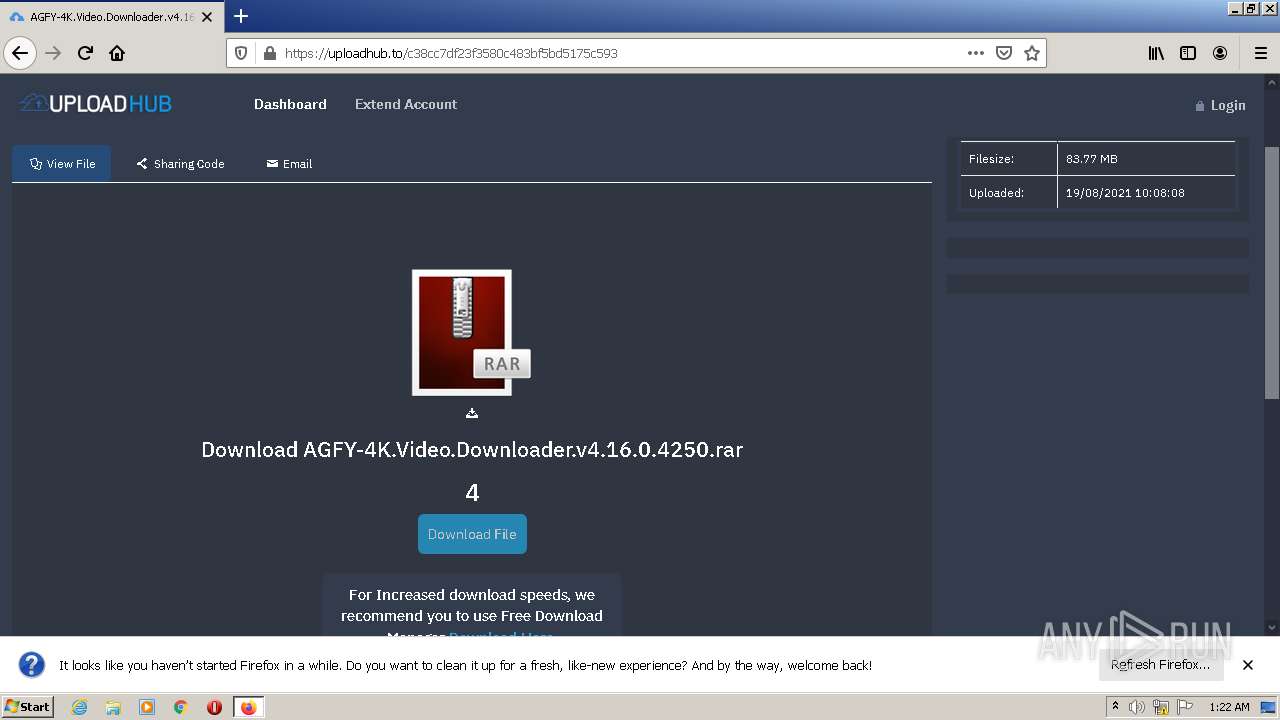Switch to Email tab
This screenshot has width=1280, height=720.
click(x=289, y=164)
